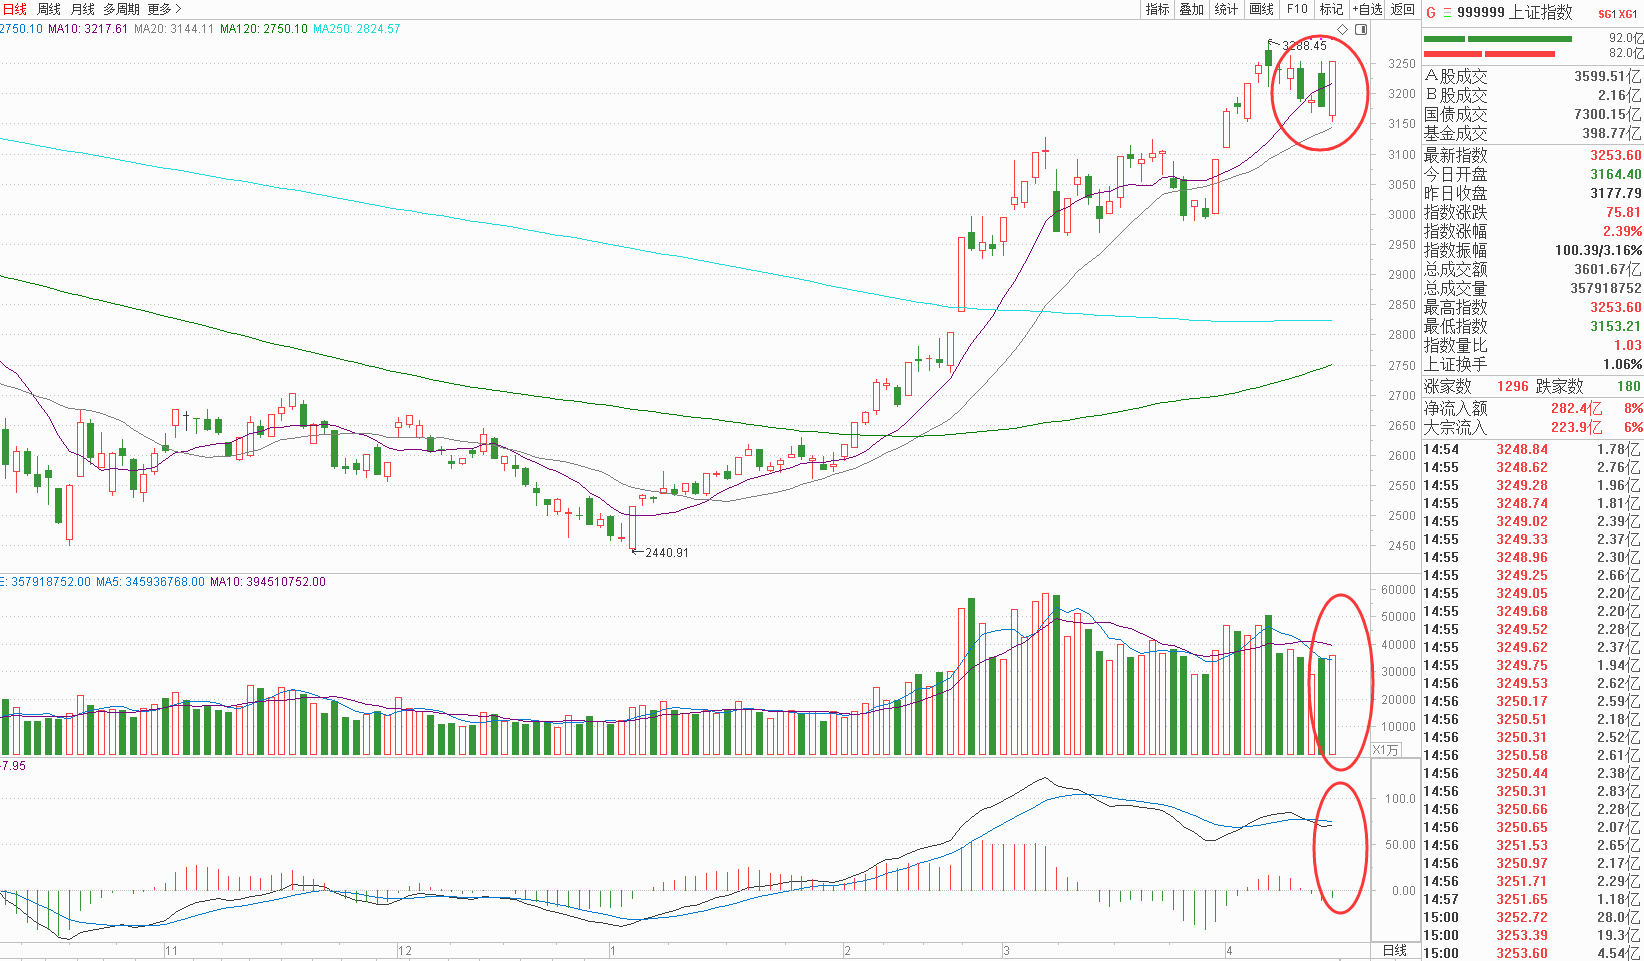Click the B股成交 2.16亿 row
Viewport: 1644px width, 961px height.
click(x=1532, y=95)
